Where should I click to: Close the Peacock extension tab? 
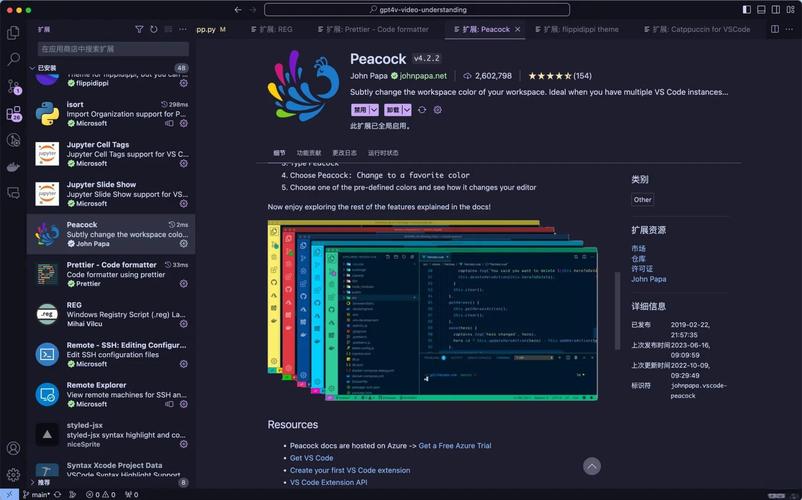[518, 30]
